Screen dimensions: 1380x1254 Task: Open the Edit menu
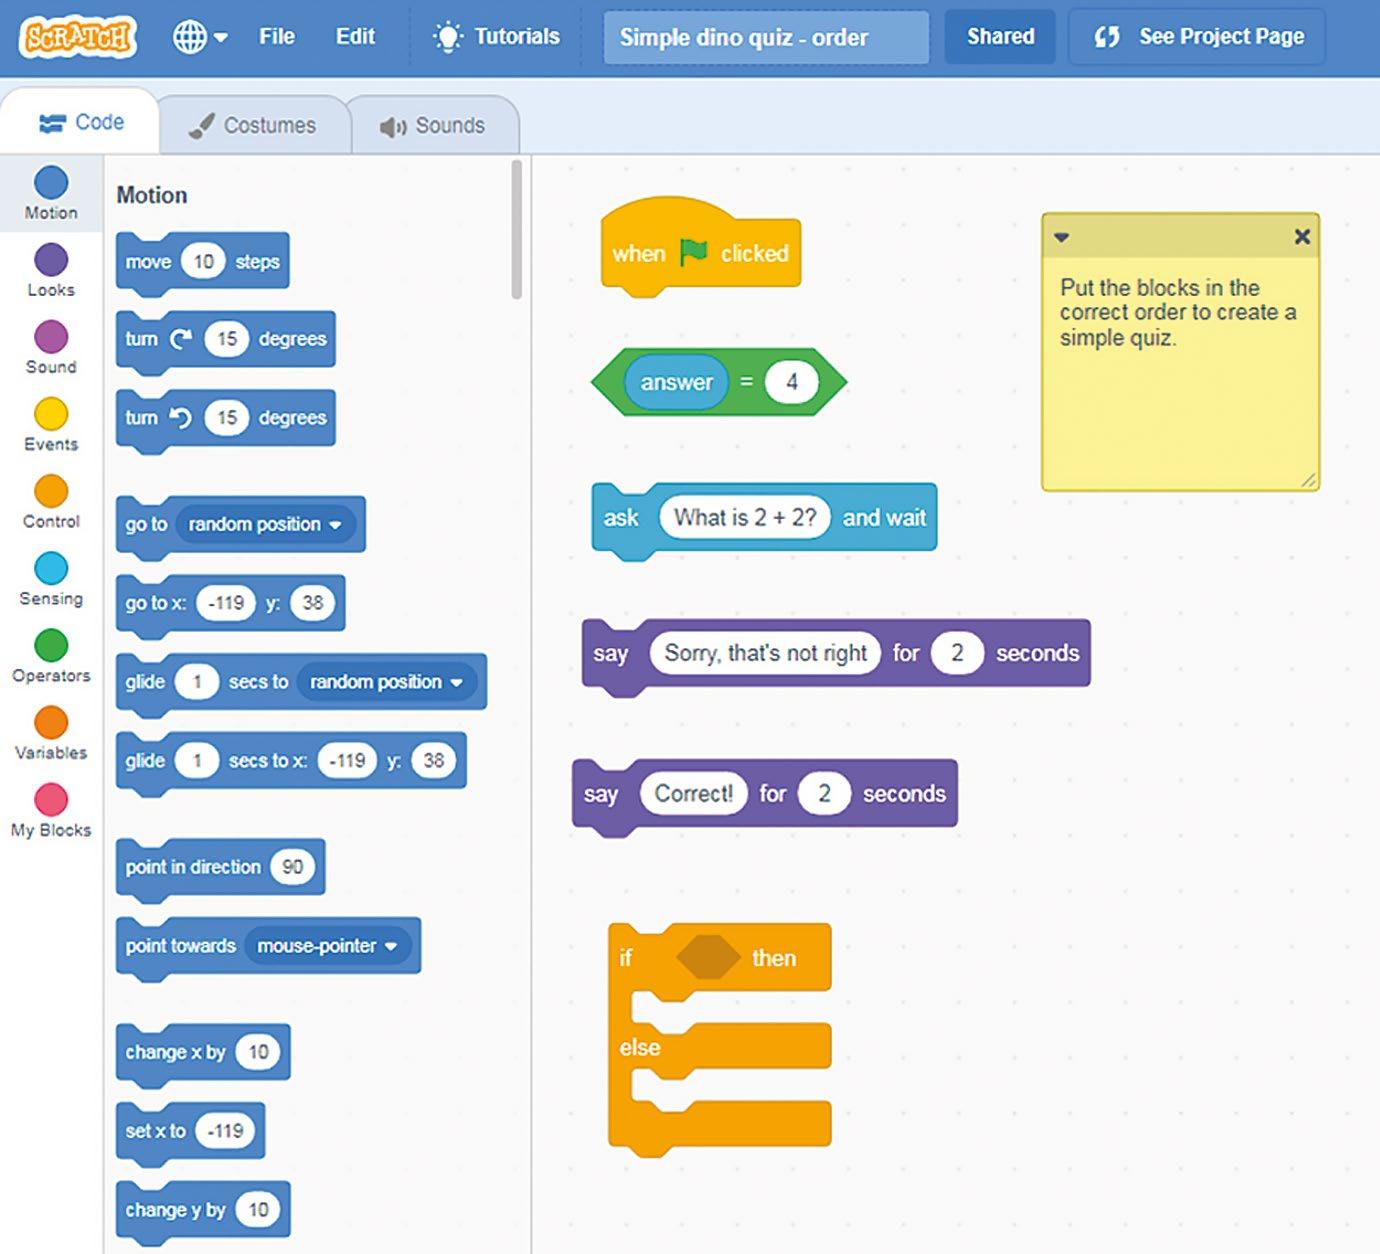[x=355, y=37]
